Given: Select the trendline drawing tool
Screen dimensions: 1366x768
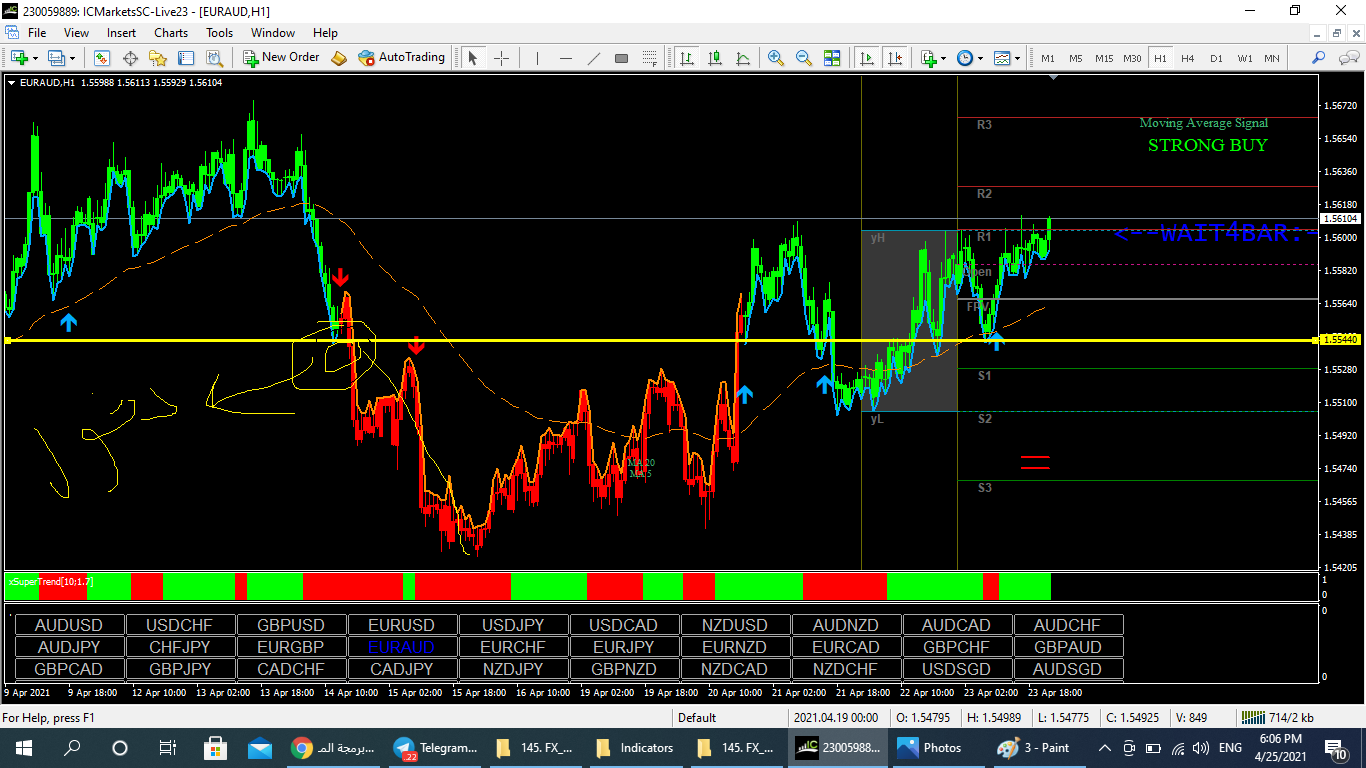Looking at the screenshot, I should 594,58.
